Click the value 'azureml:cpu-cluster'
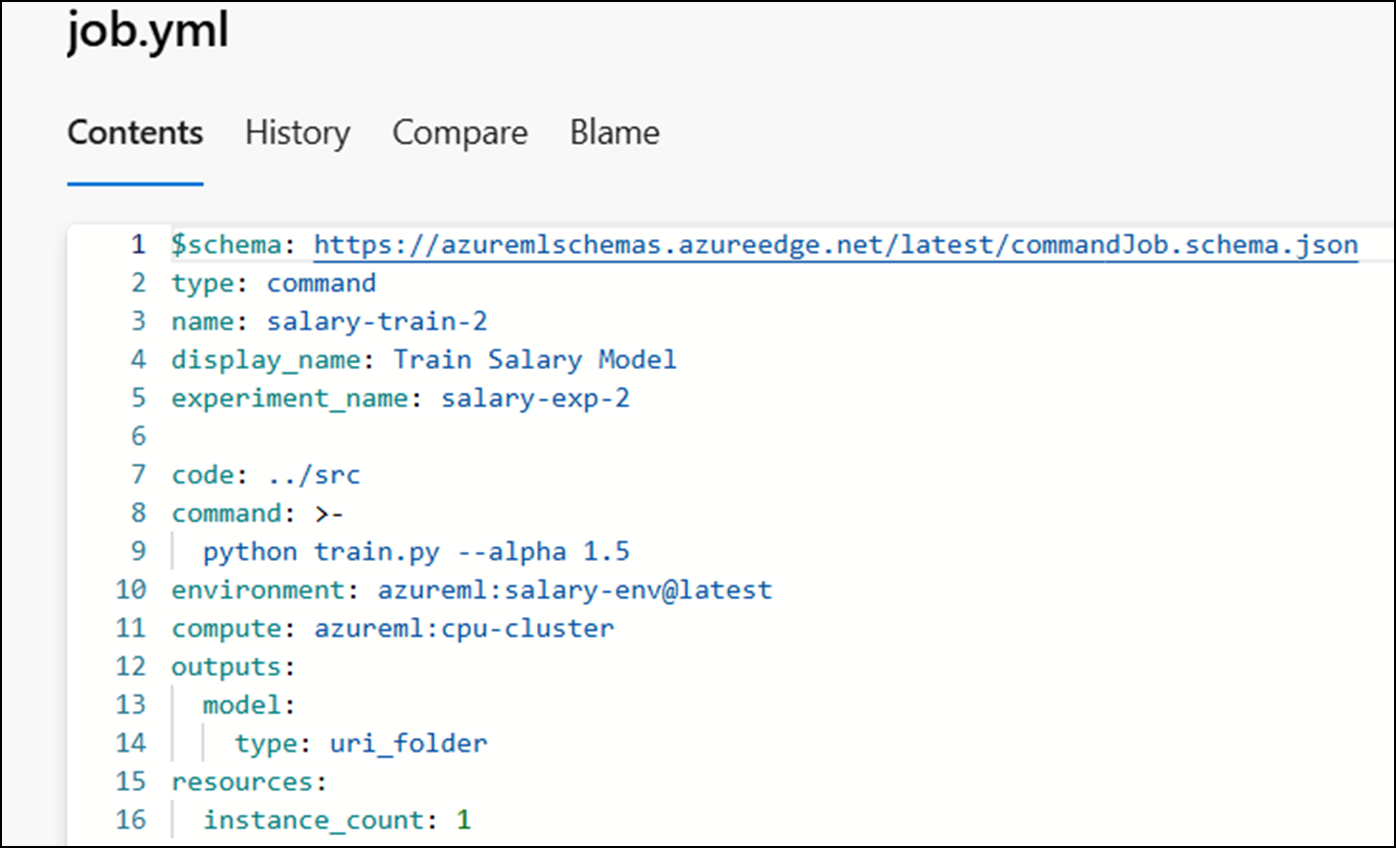This screenshot has width=1396, height=848. pyautogui.click(x=464, y=628)
